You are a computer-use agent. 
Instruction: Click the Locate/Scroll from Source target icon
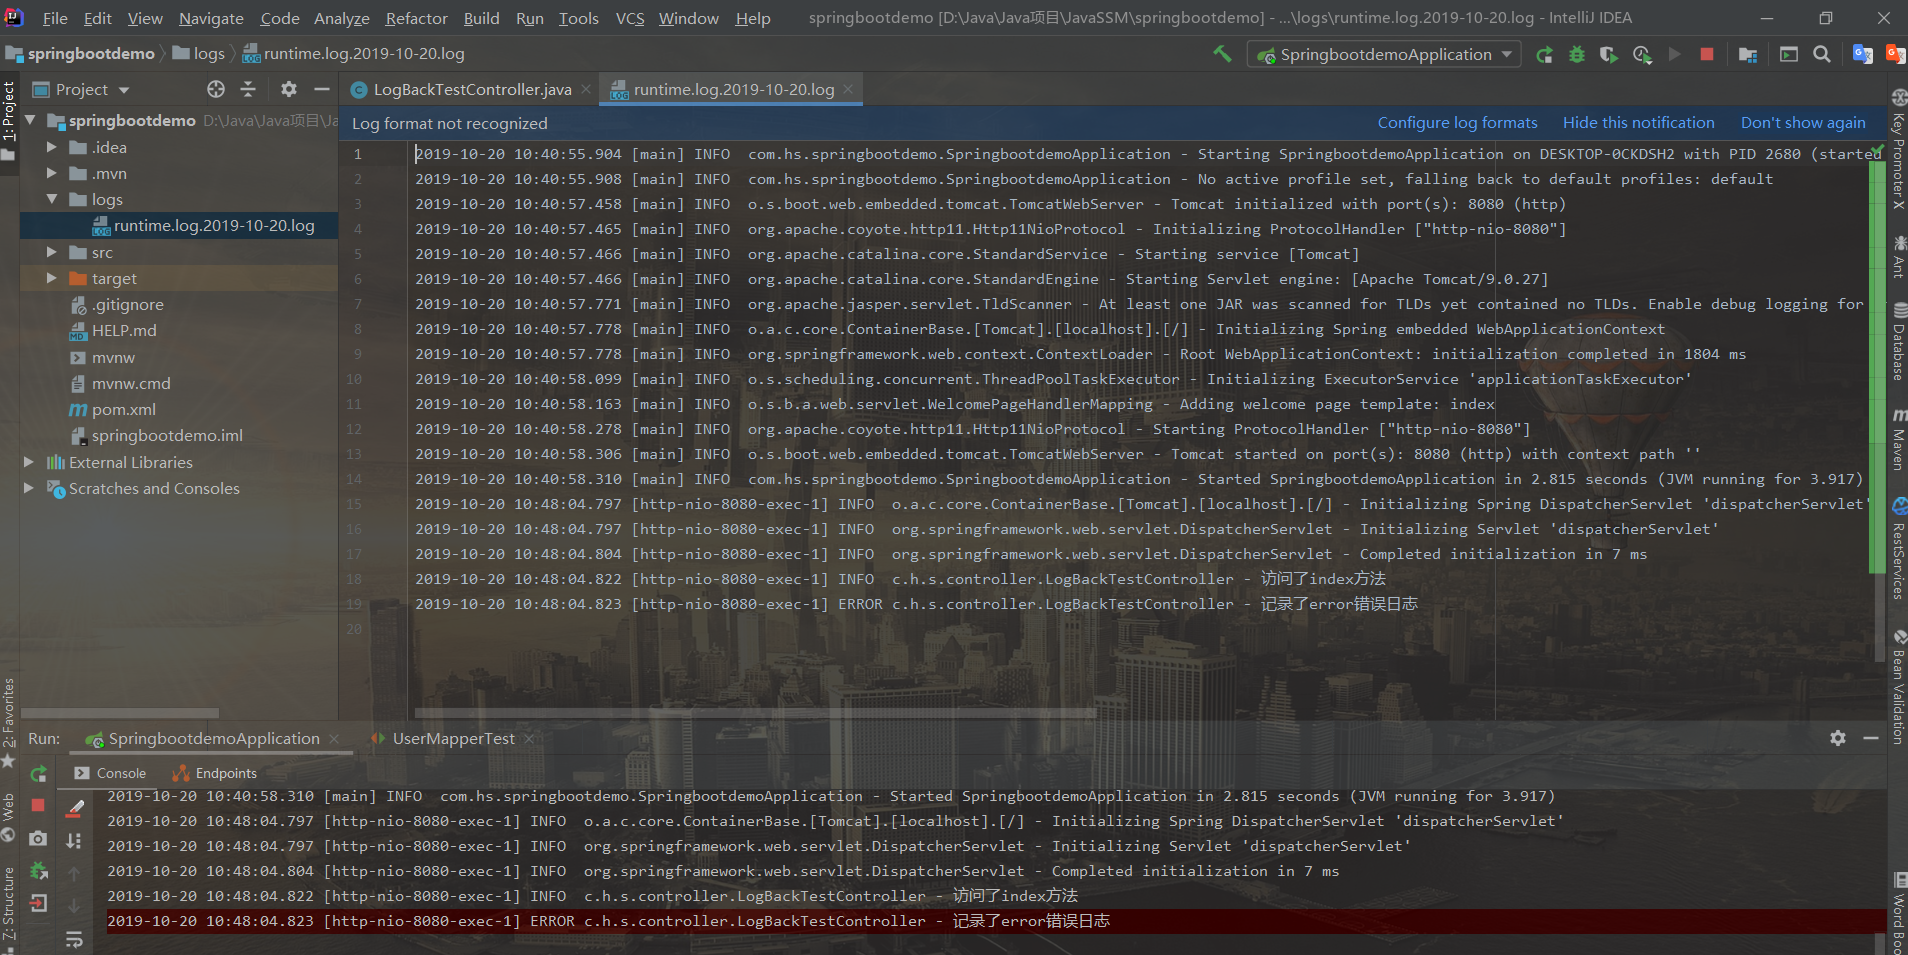coord(216,89)
